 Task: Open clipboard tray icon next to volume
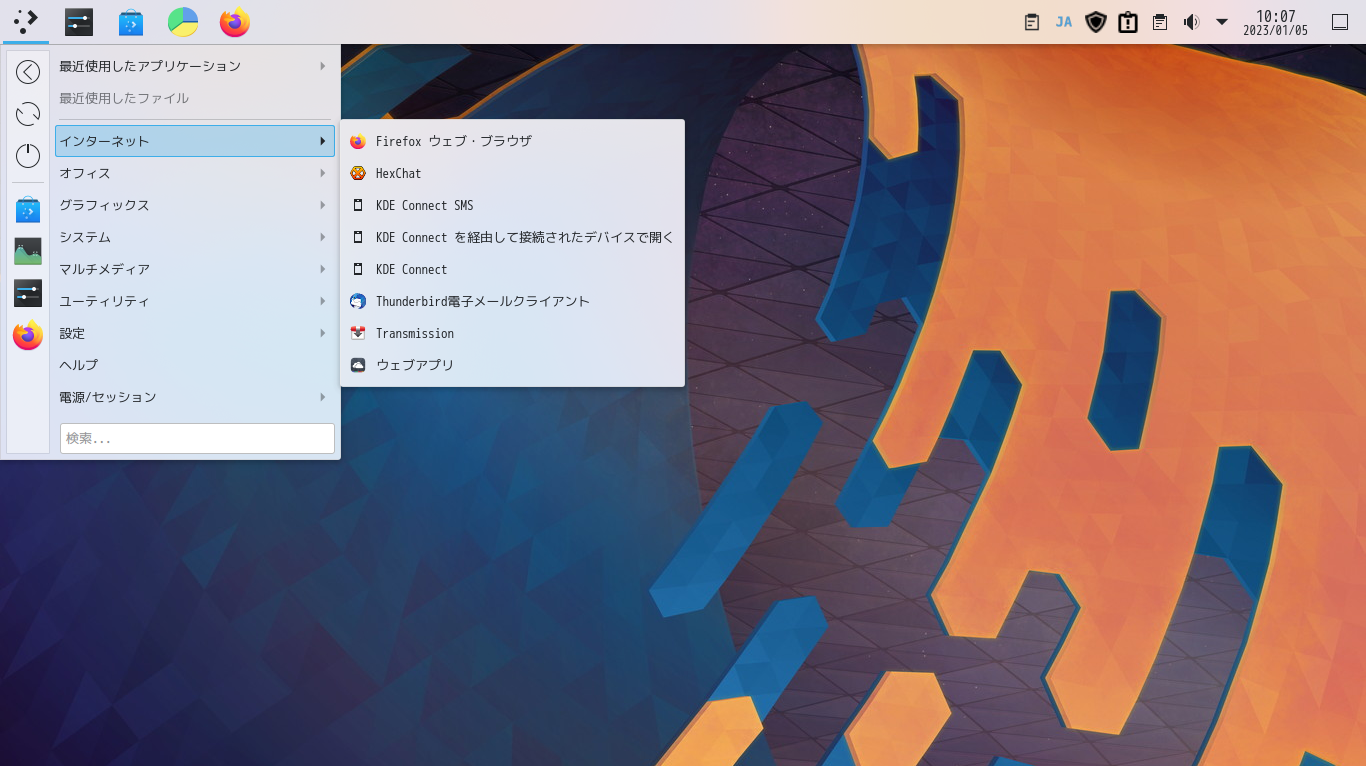click(1160, 22)
